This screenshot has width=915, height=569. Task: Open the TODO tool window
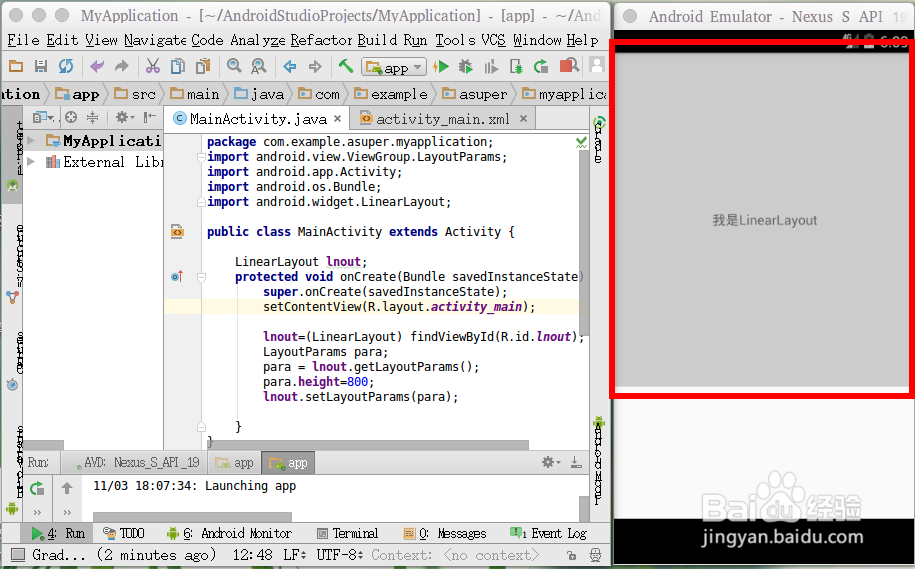click(x=123, y=533)
